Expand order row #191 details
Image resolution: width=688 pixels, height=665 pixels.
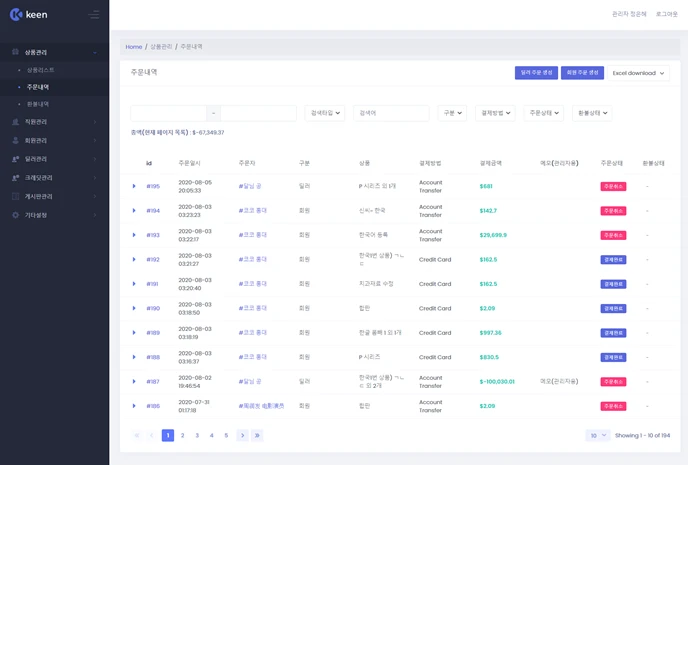[x=134, y=284]
